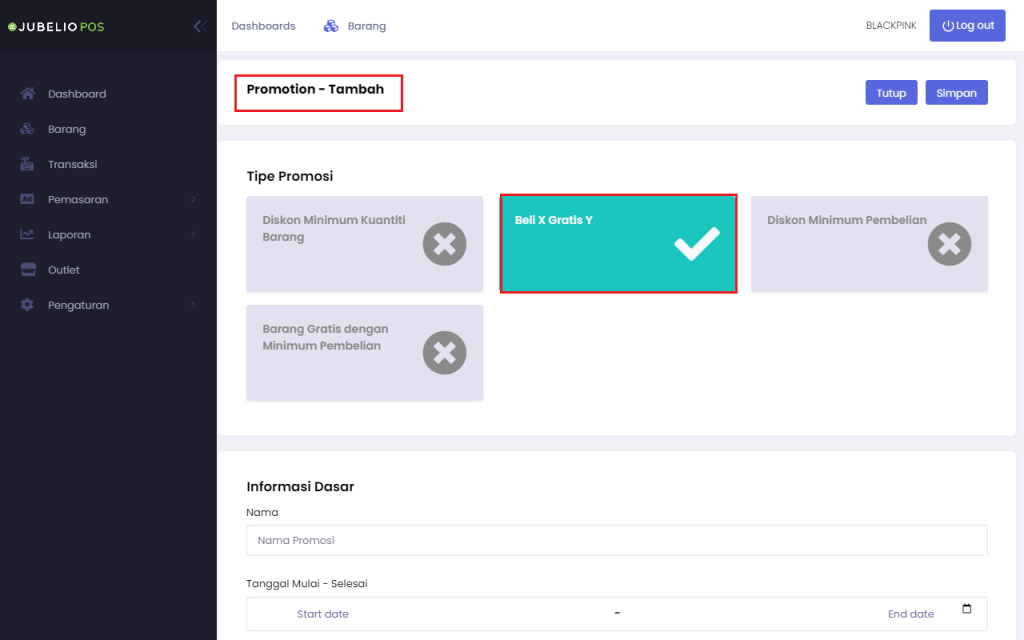Click the Tutup button
The width and height of the screenshot is (1024, 640).
tap(891, 93)
